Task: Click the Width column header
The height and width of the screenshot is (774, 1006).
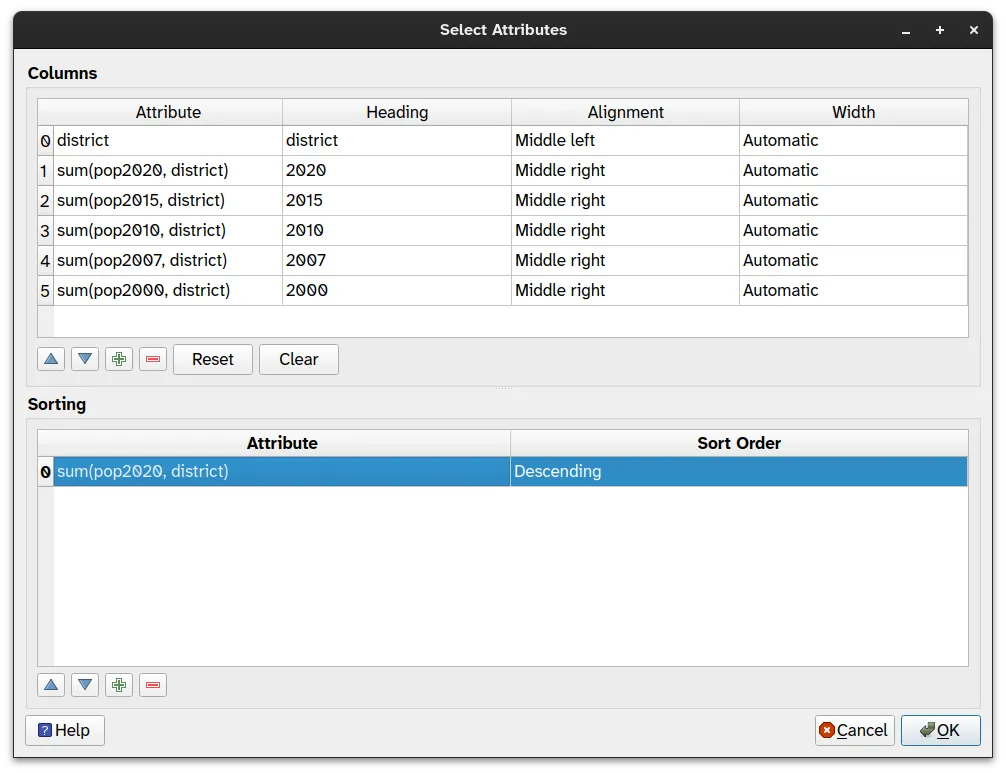Action: coord(853,112)
